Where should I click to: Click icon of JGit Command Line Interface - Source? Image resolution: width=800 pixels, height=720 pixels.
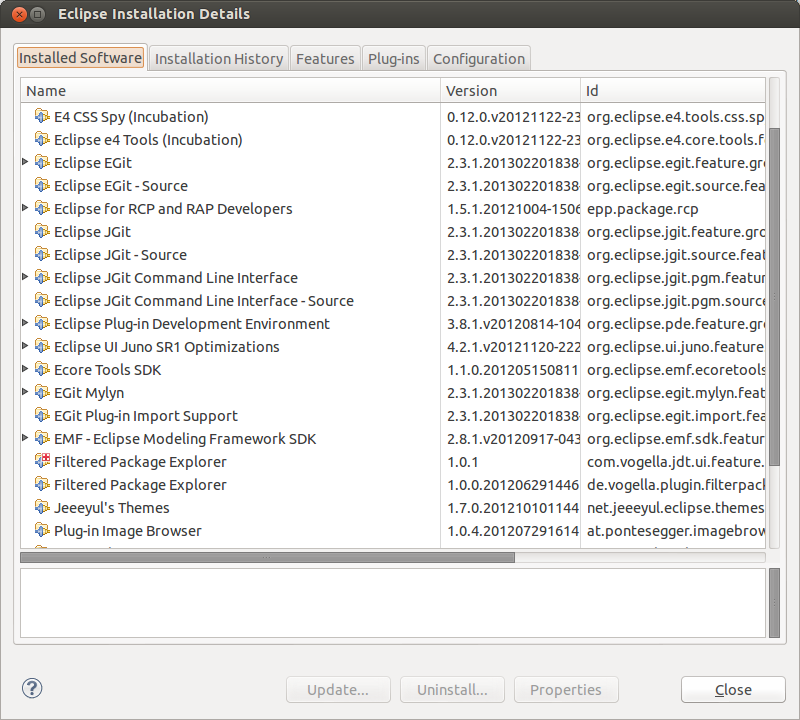coord(42,300)
